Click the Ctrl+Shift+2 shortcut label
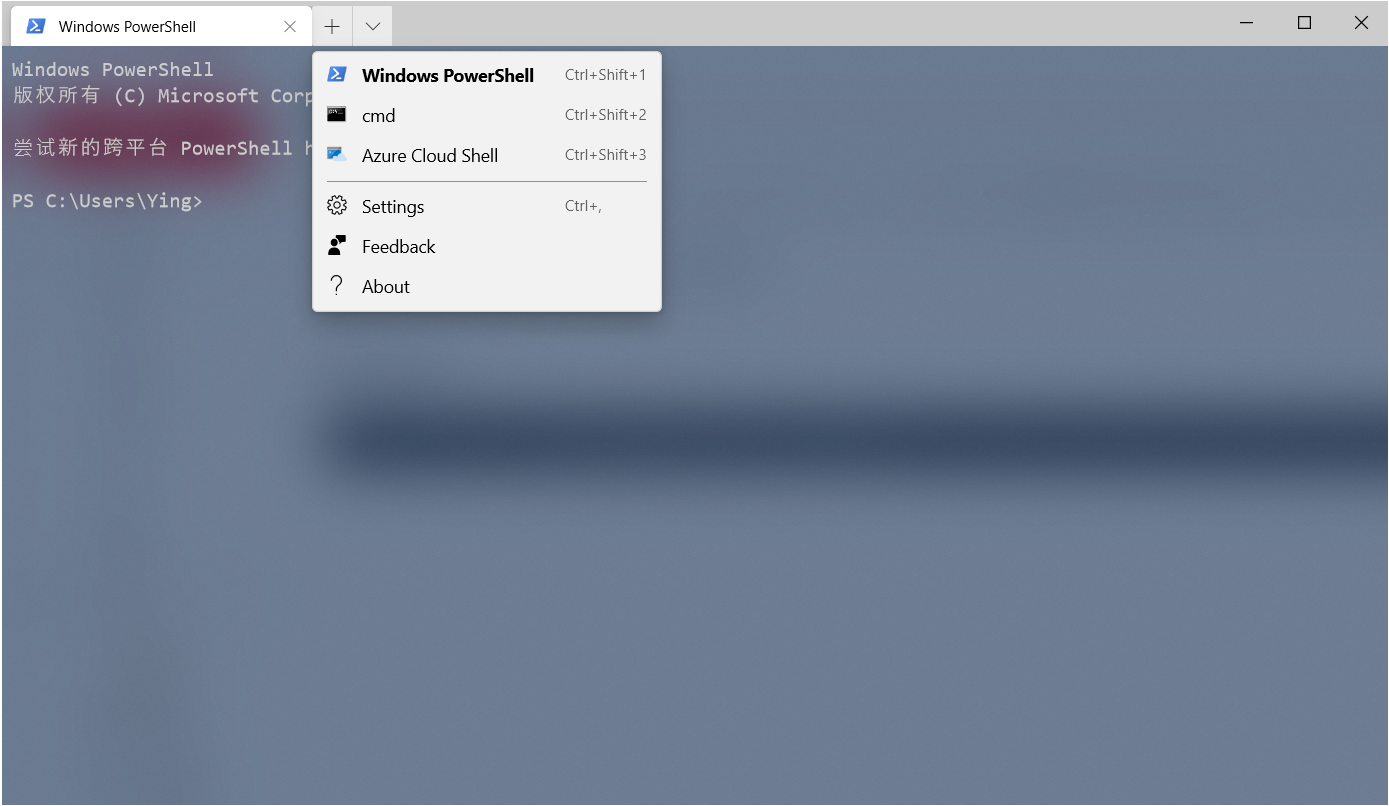Image resolution: width=1389 pixels, height=806 pixels. click(x=605, y=115)
